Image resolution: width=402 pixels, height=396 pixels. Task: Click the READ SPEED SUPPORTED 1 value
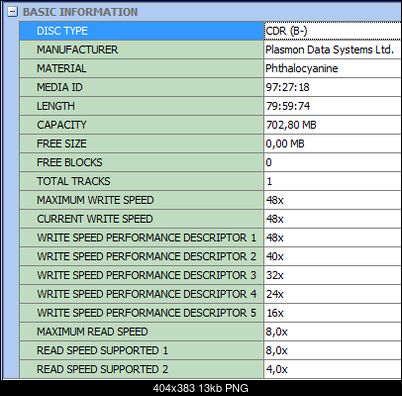coord(277,350)
